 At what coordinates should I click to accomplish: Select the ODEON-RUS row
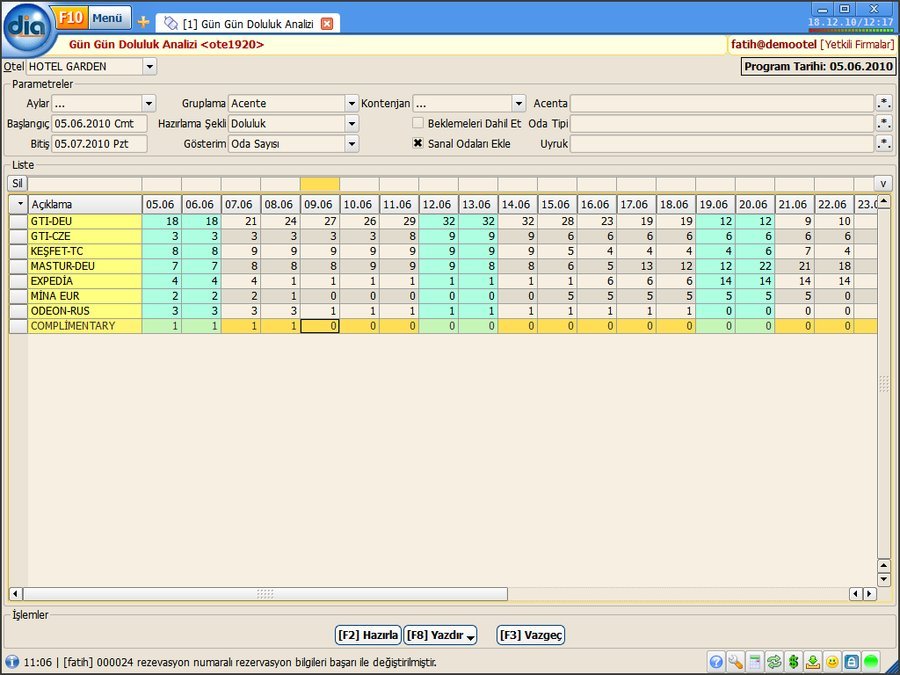point(443,311)
